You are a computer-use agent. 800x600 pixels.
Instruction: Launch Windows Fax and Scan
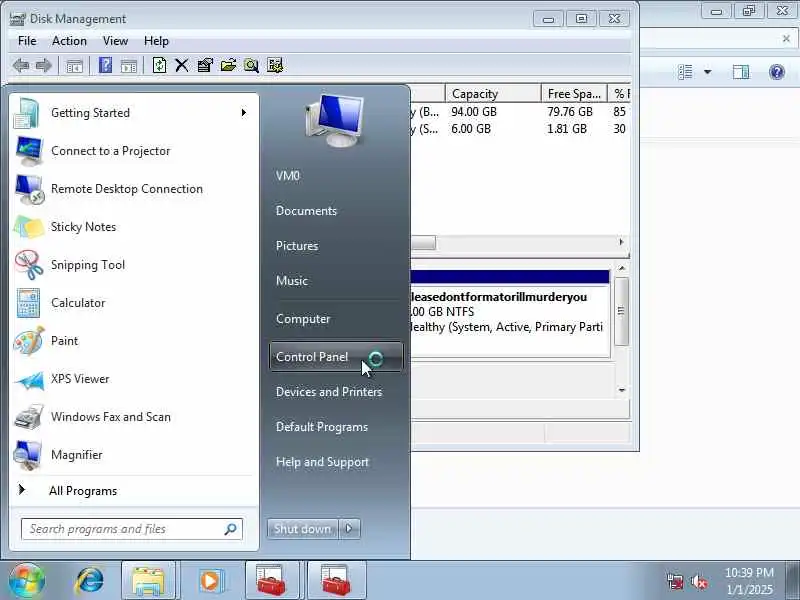pos(134,417)
